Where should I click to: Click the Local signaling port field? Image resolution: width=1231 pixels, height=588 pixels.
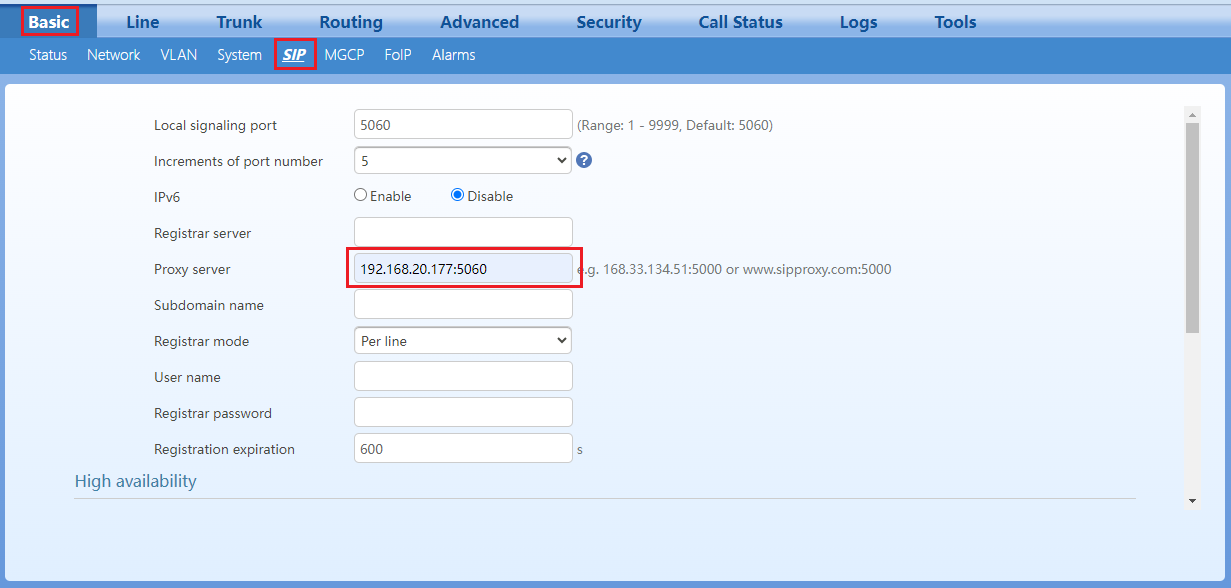click(462, 125)
